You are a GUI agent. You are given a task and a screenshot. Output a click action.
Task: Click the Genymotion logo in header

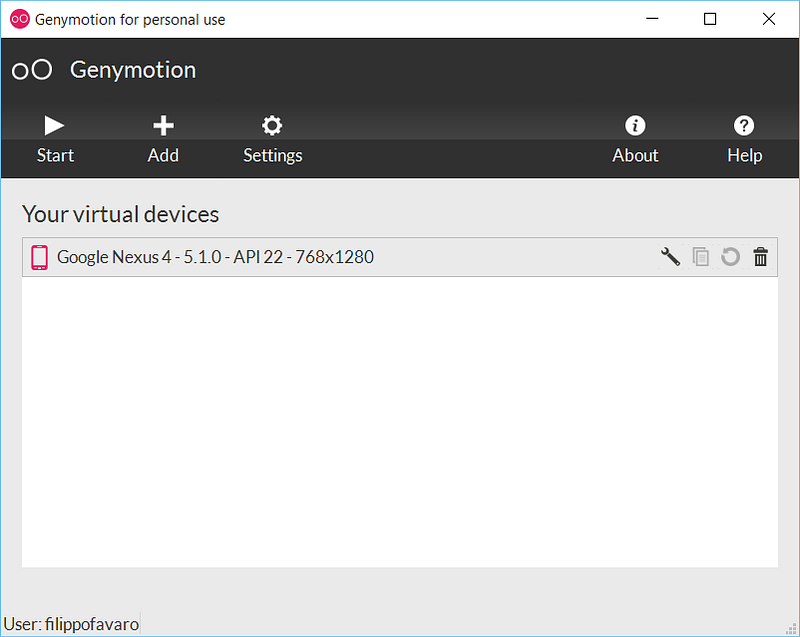32,70
